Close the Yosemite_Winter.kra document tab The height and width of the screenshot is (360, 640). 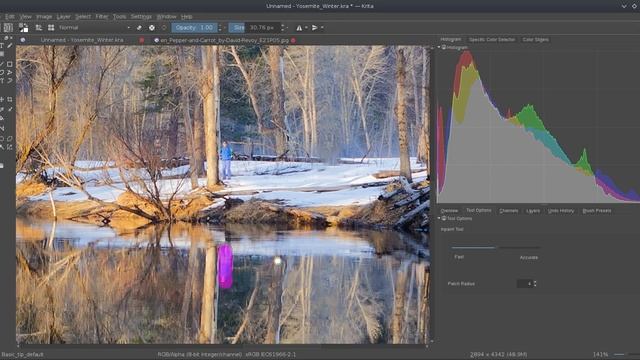coord(142,40)
